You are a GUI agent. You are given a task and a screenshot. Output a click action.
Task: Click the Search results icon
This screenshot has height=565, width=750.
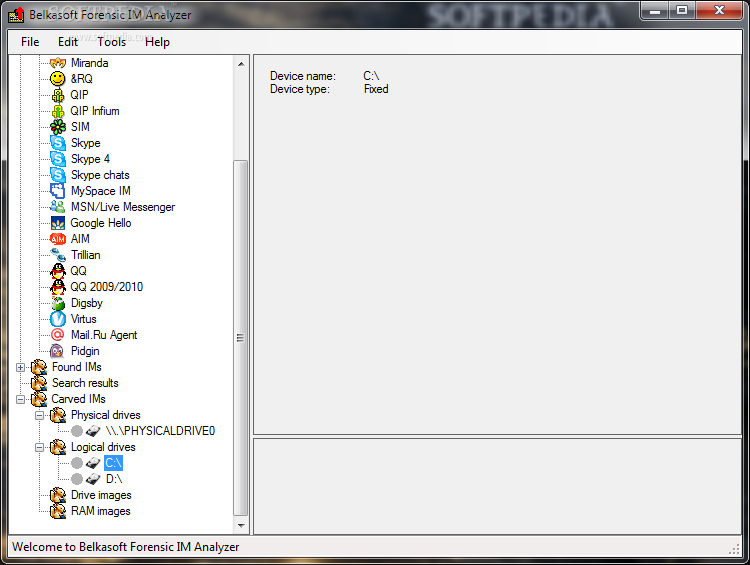tap(39, 383)
